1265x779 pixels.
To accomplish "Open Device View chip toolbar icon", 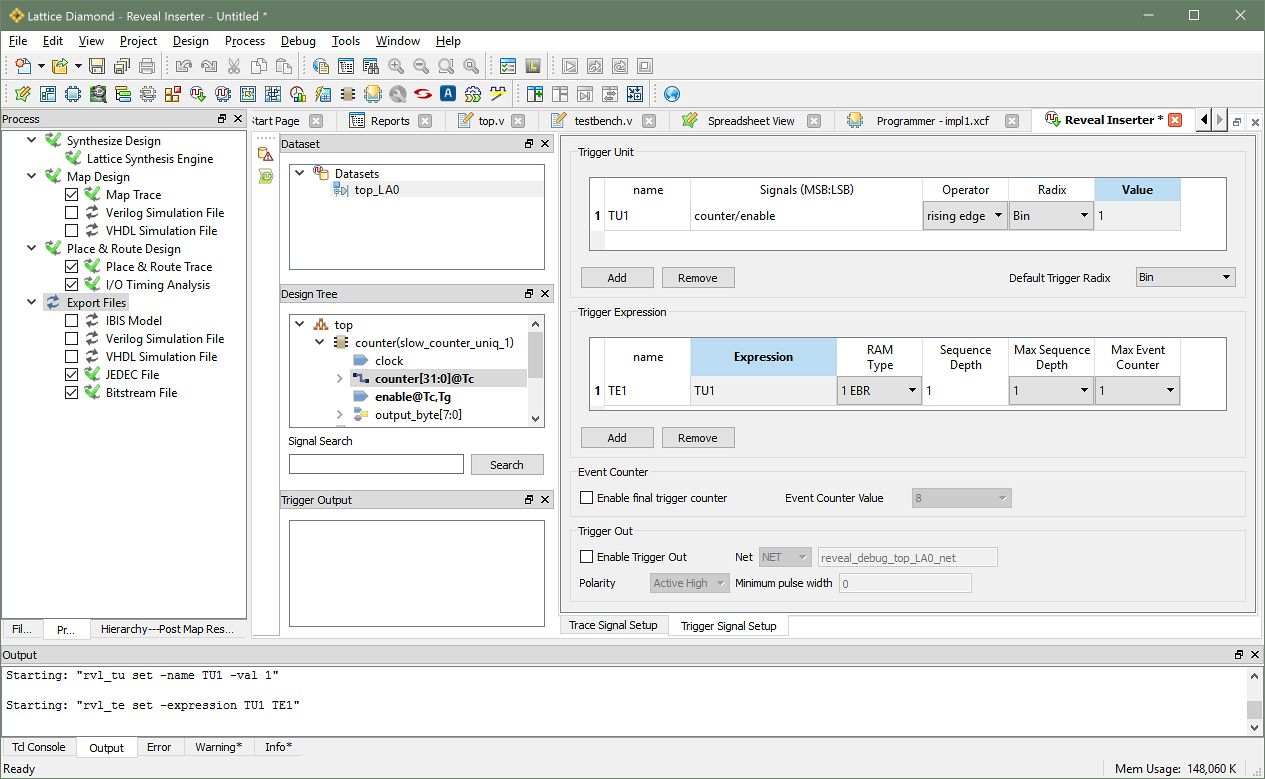I will 73,94.
